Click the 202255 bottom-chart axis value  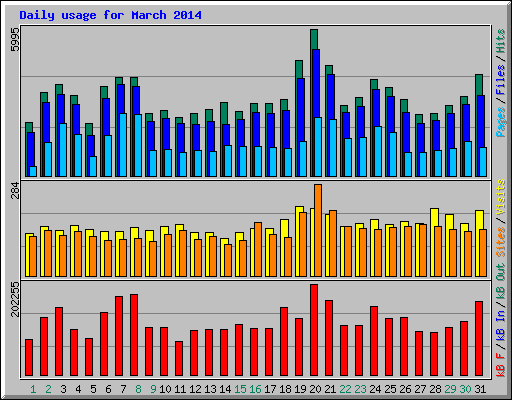[15, 299]
